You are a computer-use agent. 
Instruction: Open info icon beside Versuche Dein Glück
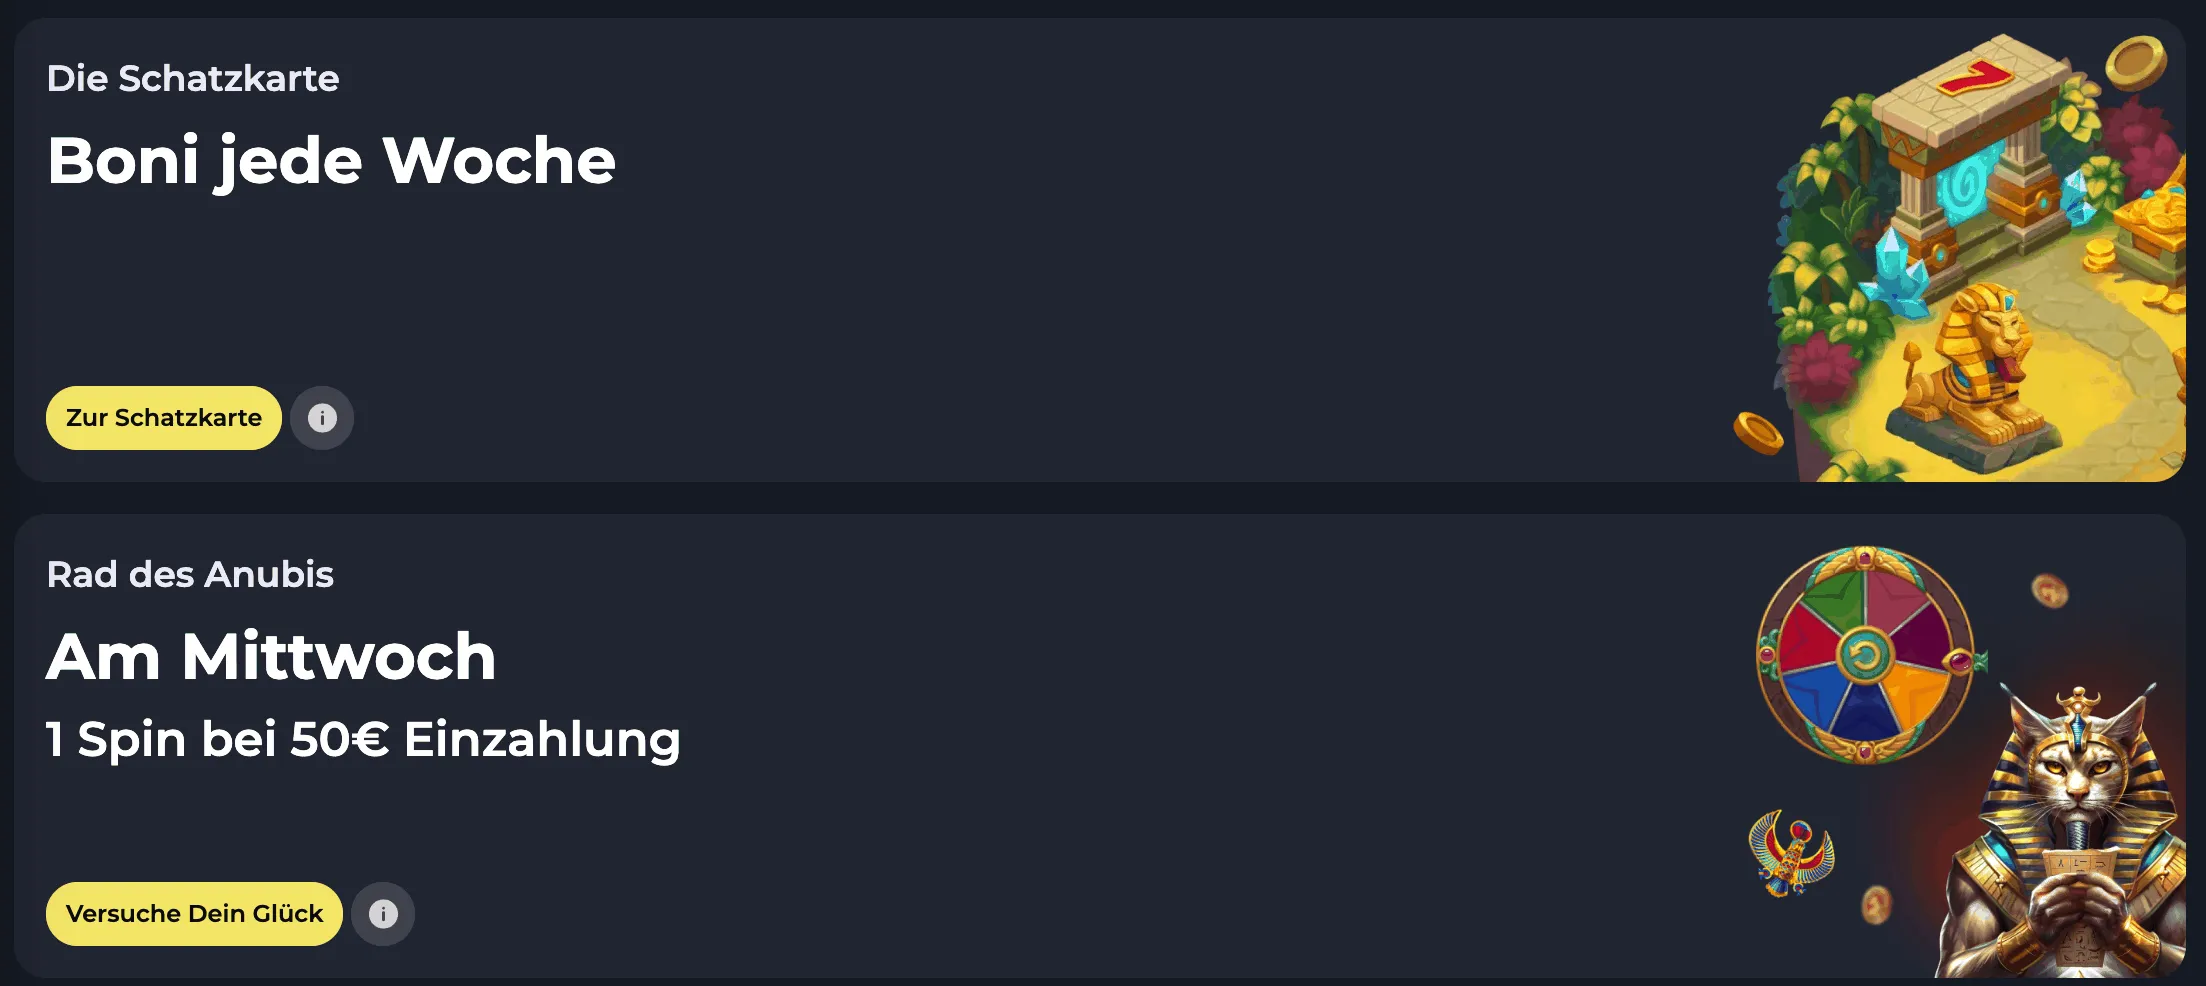coord(383,914)
